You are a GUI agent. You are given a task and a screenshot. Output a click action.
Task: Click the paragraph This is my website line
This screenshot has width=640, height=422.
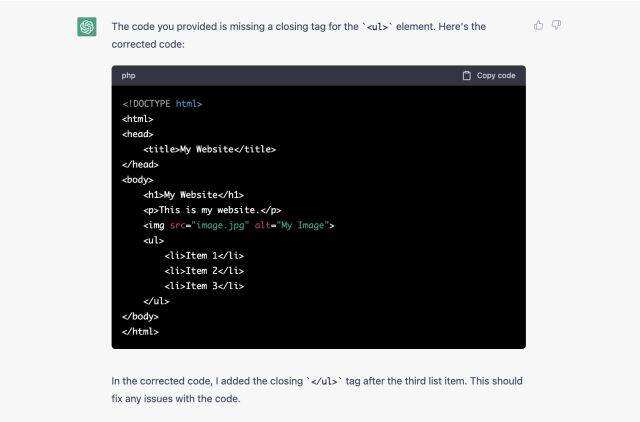[212, 210]
